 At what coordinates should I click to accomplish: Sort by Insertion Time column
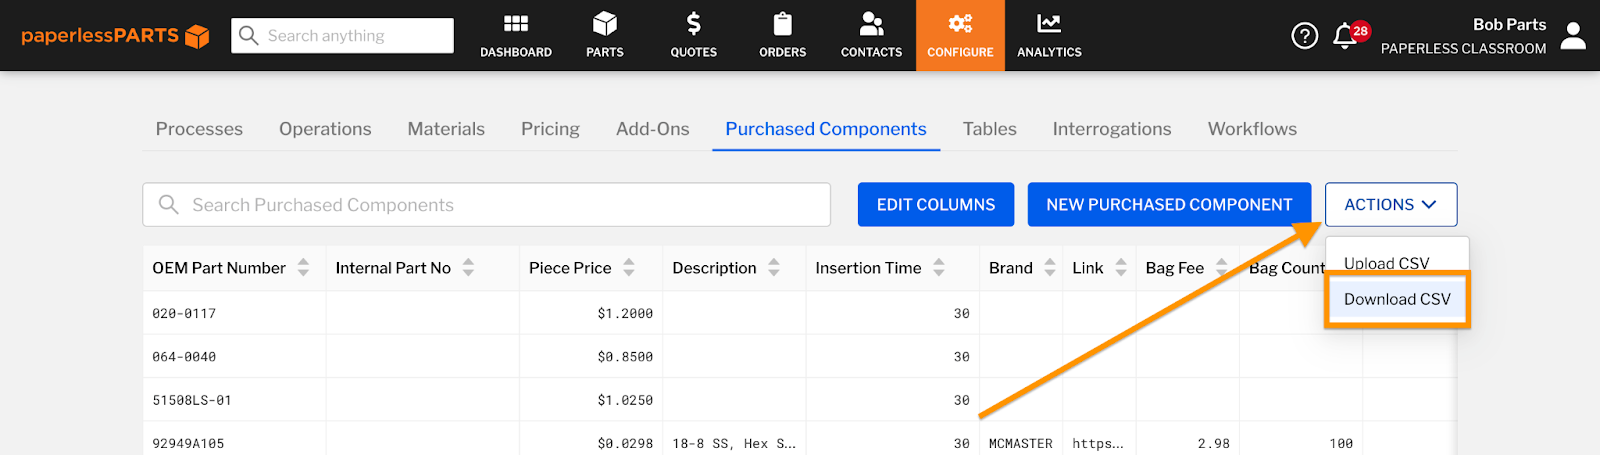pyautogui.click(x=939, y=268)
